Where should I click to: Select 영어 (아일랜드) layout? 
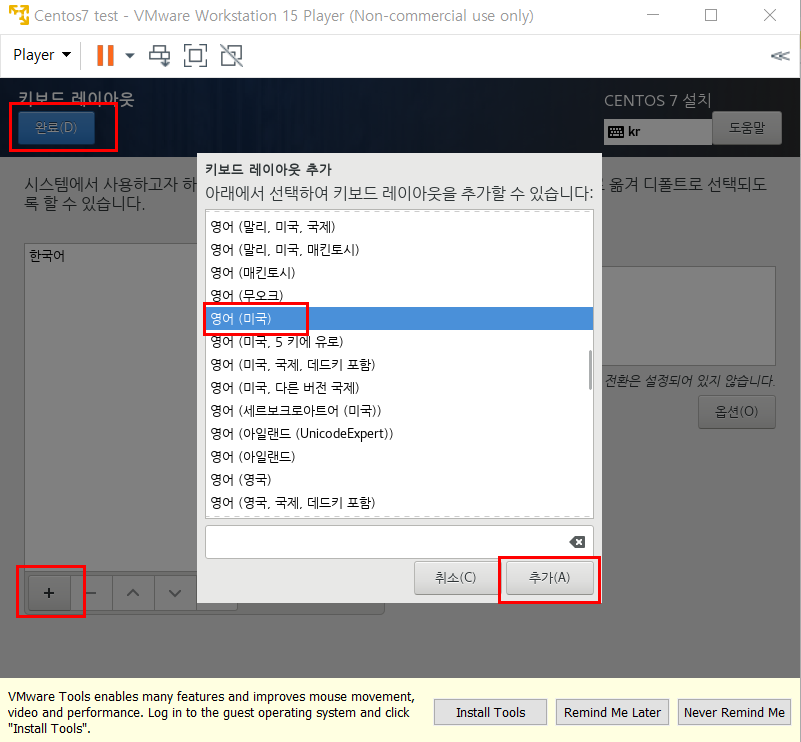pyautogui.click(x=399, y=457)
